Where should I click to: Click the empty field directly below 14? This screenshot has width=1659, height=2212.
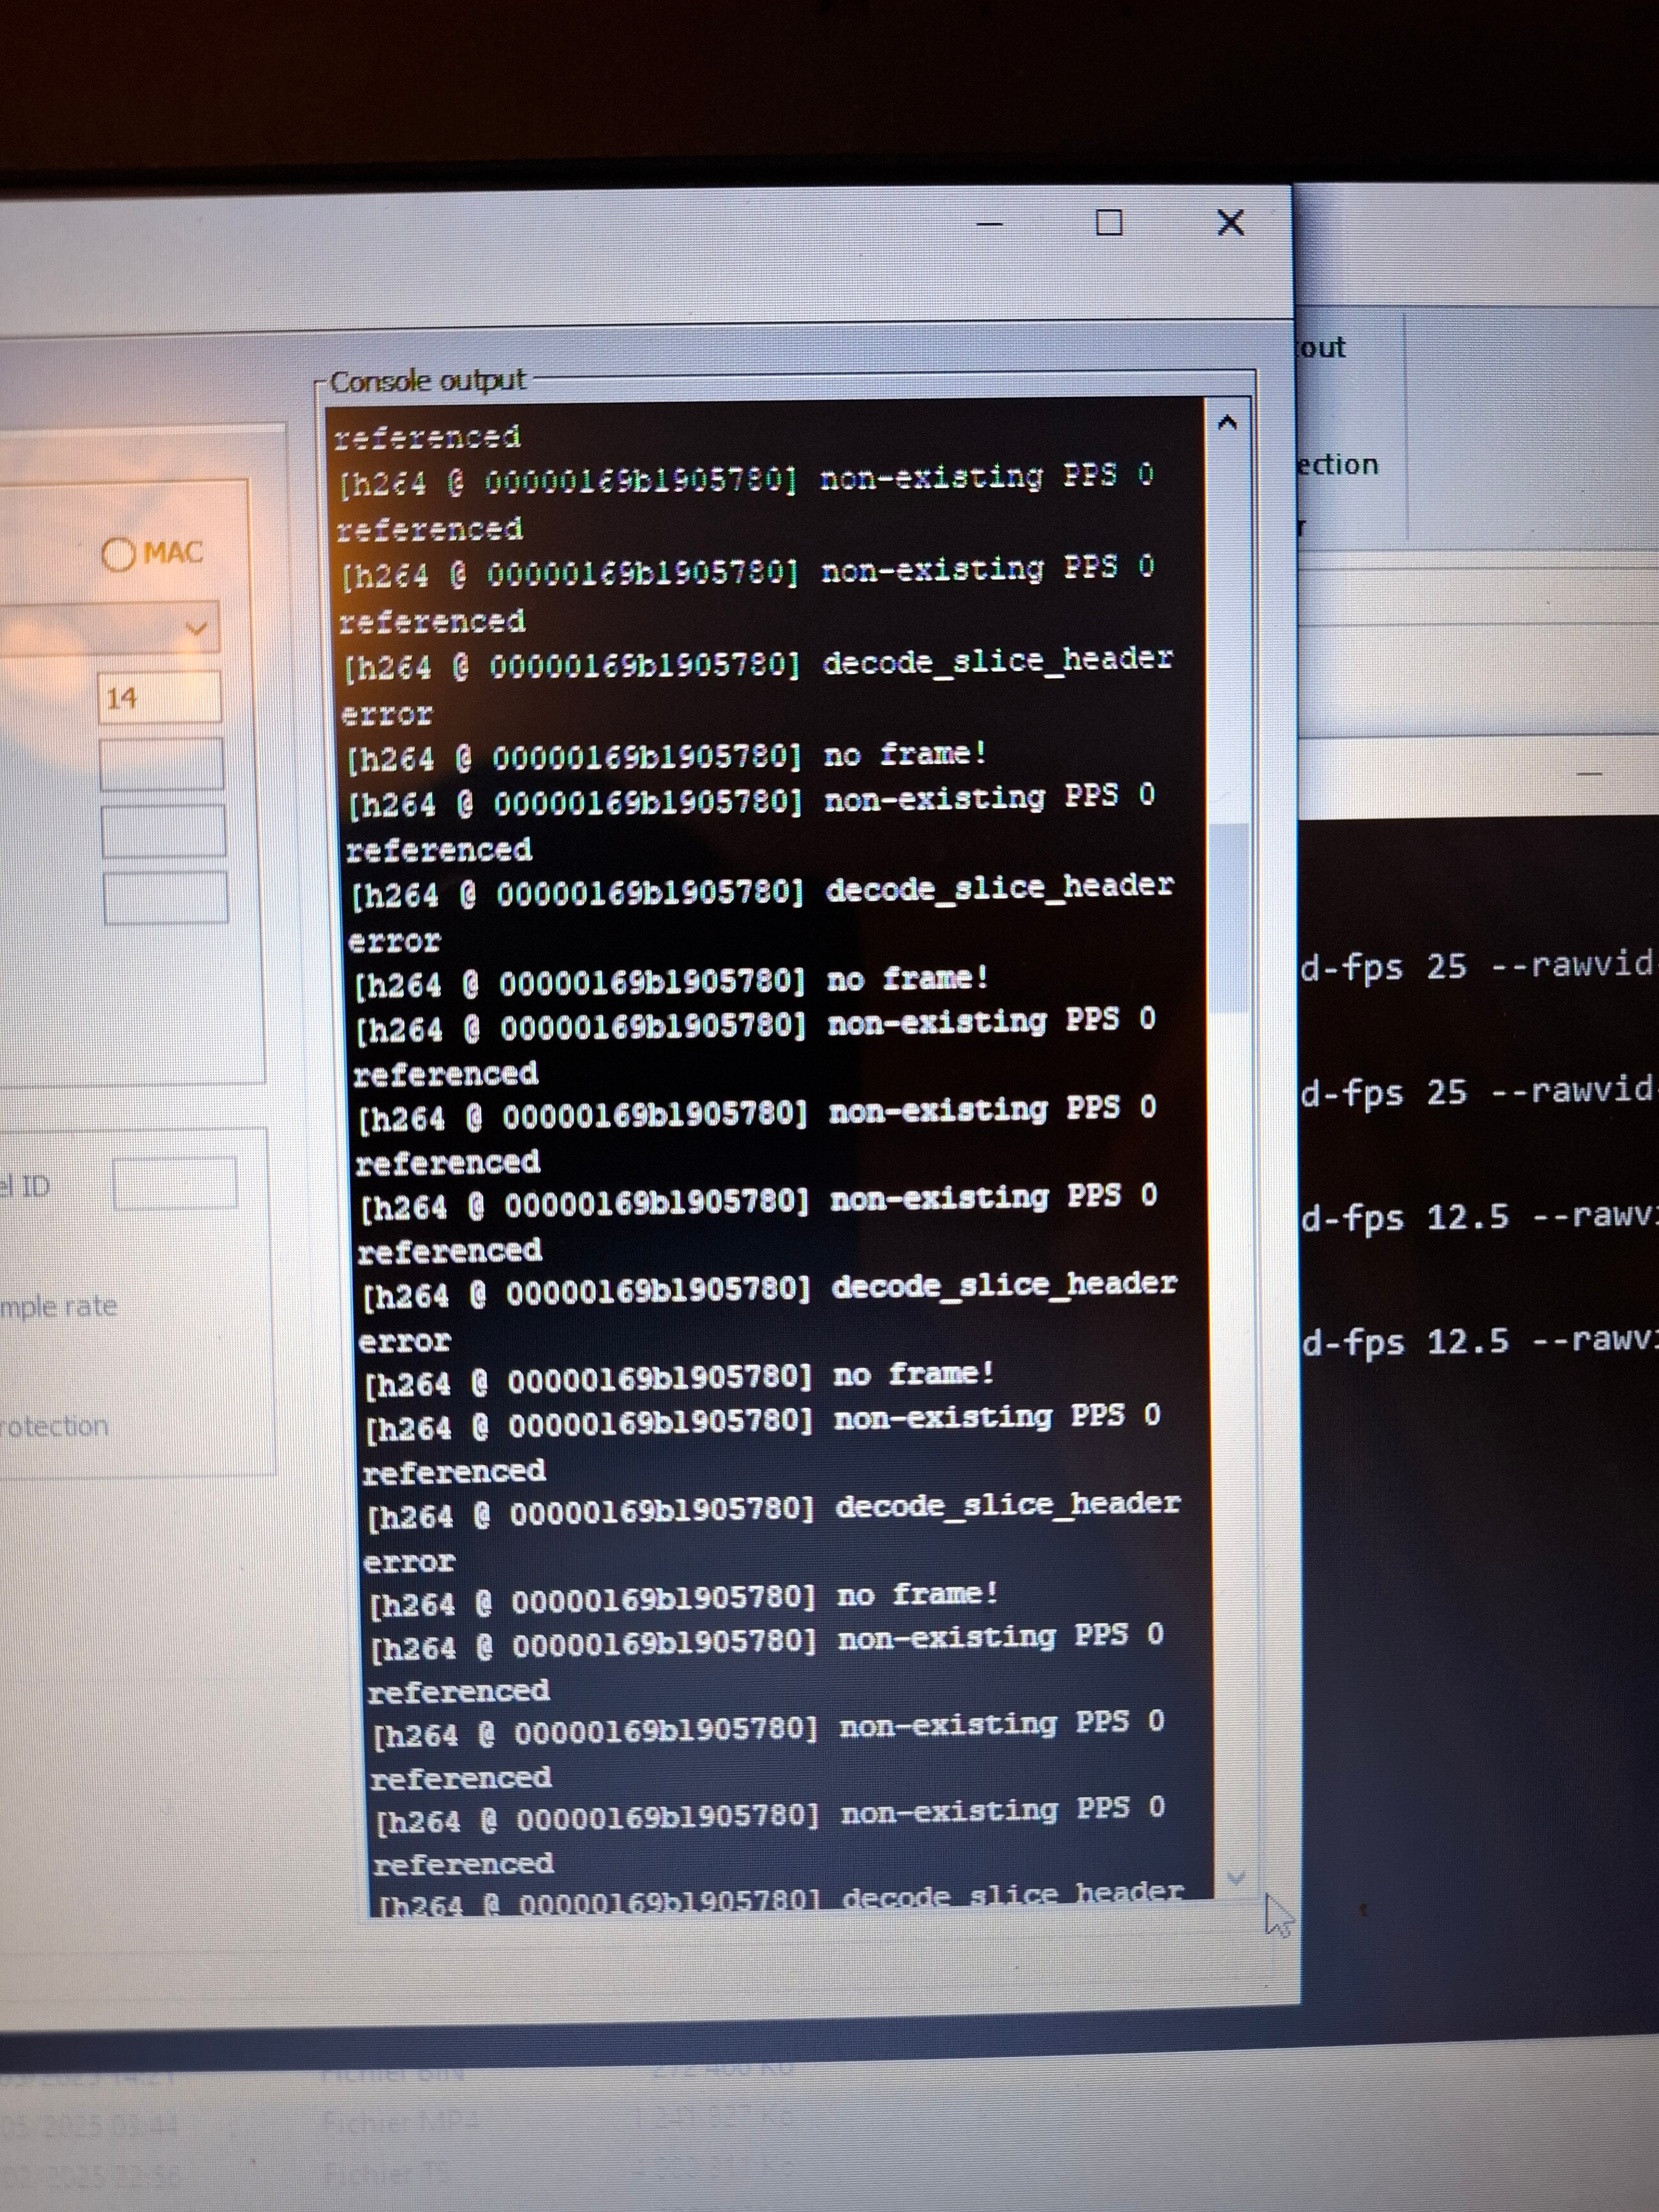tap(162, 764)
